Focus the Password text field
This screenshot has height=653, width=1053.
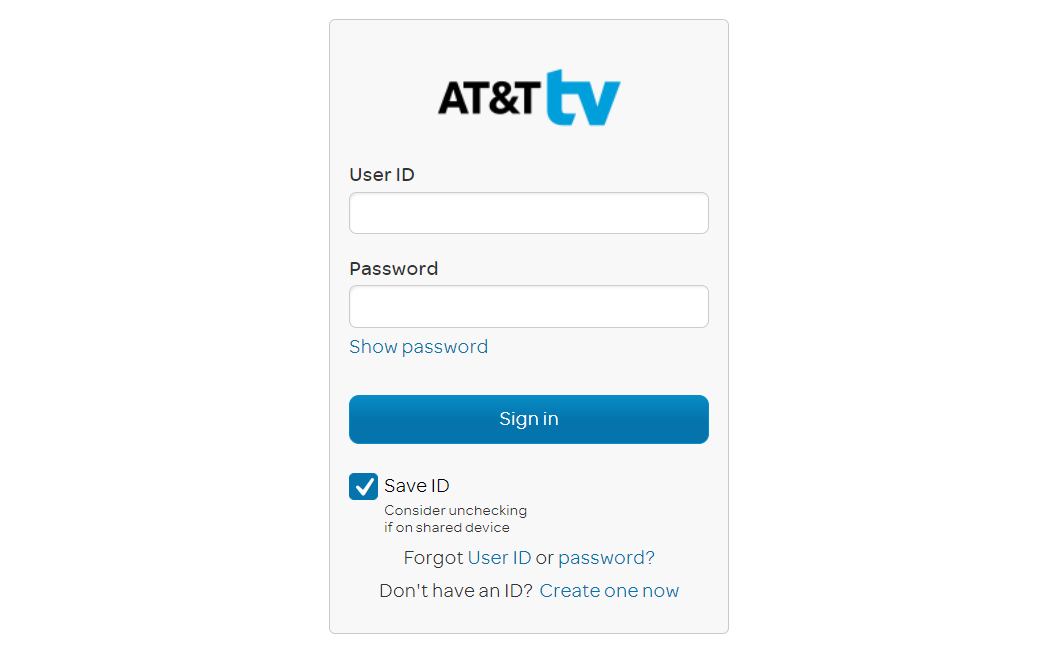coord(529,306)
